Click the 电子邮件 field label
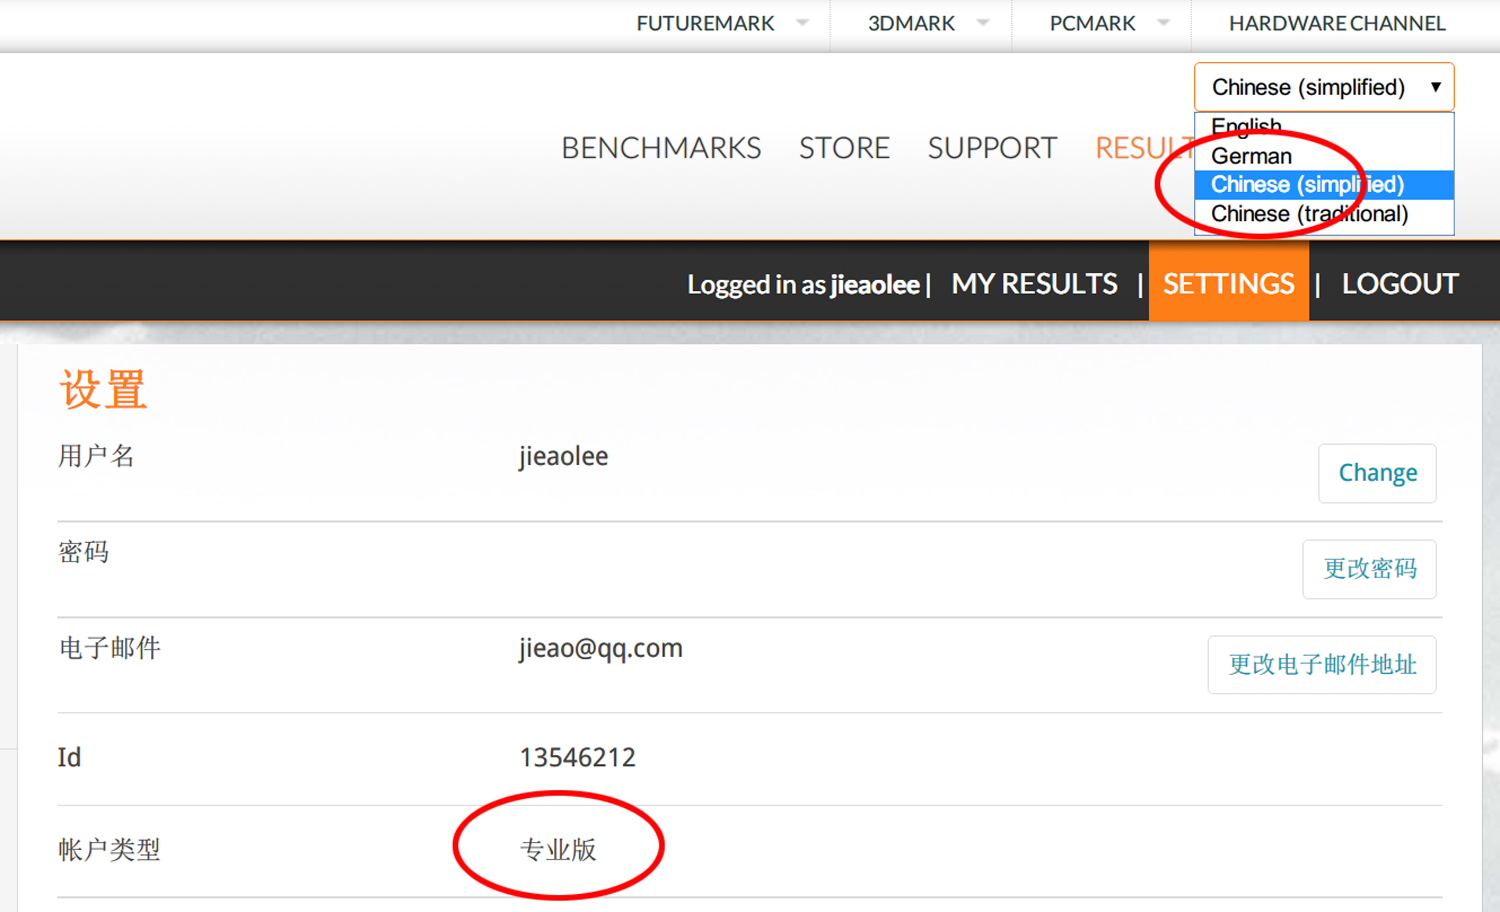Viewport: 1500px width, 912px height. coord(109,648)
